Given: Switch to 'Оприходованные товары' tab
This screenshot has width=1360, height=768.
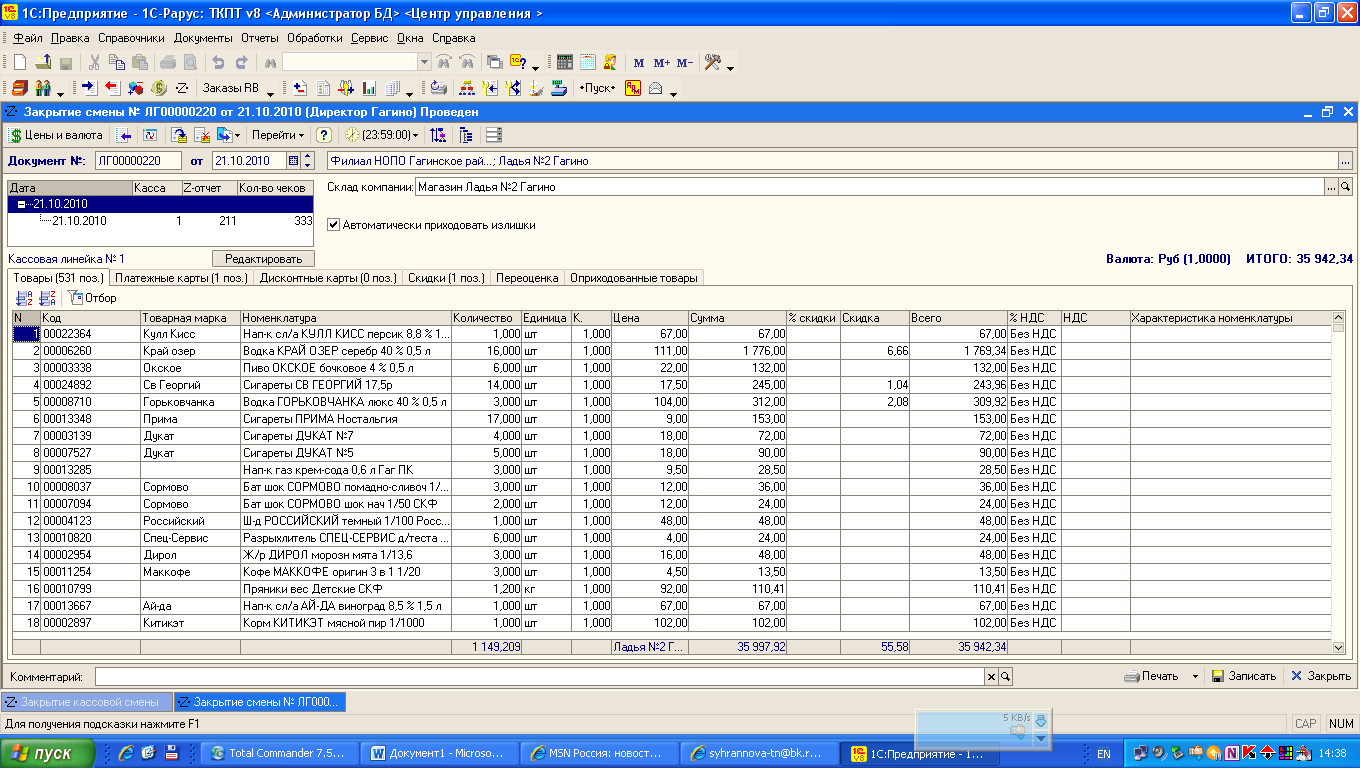Looking at the screenshot, I should coord(634,277).
